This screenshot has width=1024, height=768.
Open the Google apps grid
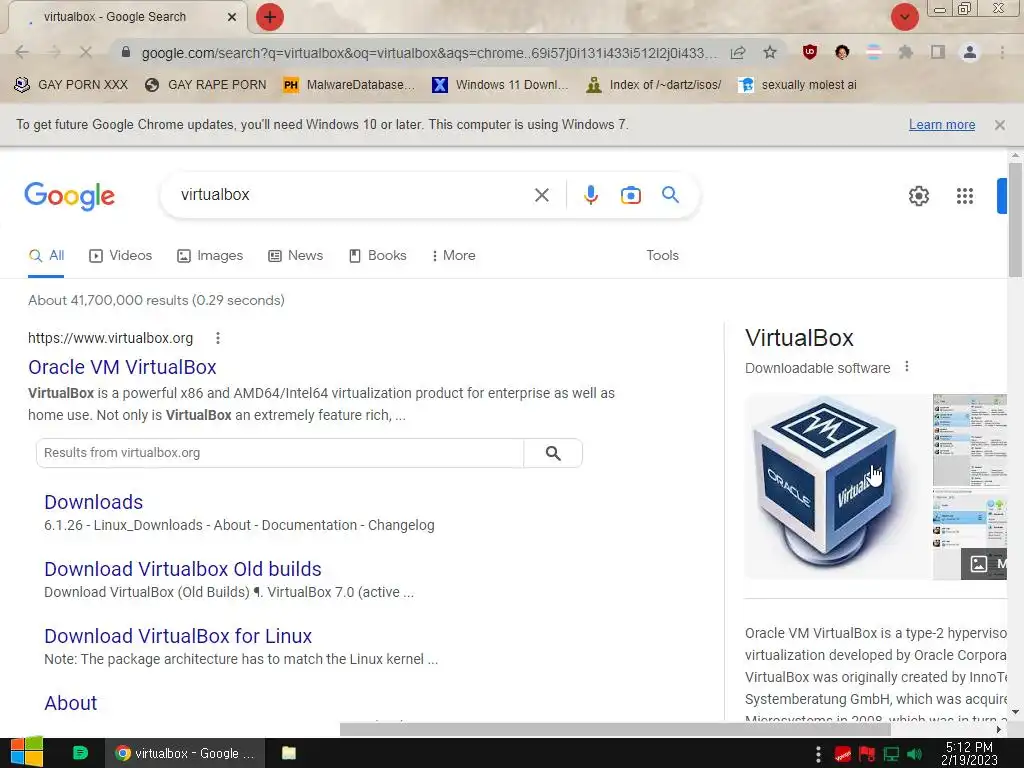965,196
